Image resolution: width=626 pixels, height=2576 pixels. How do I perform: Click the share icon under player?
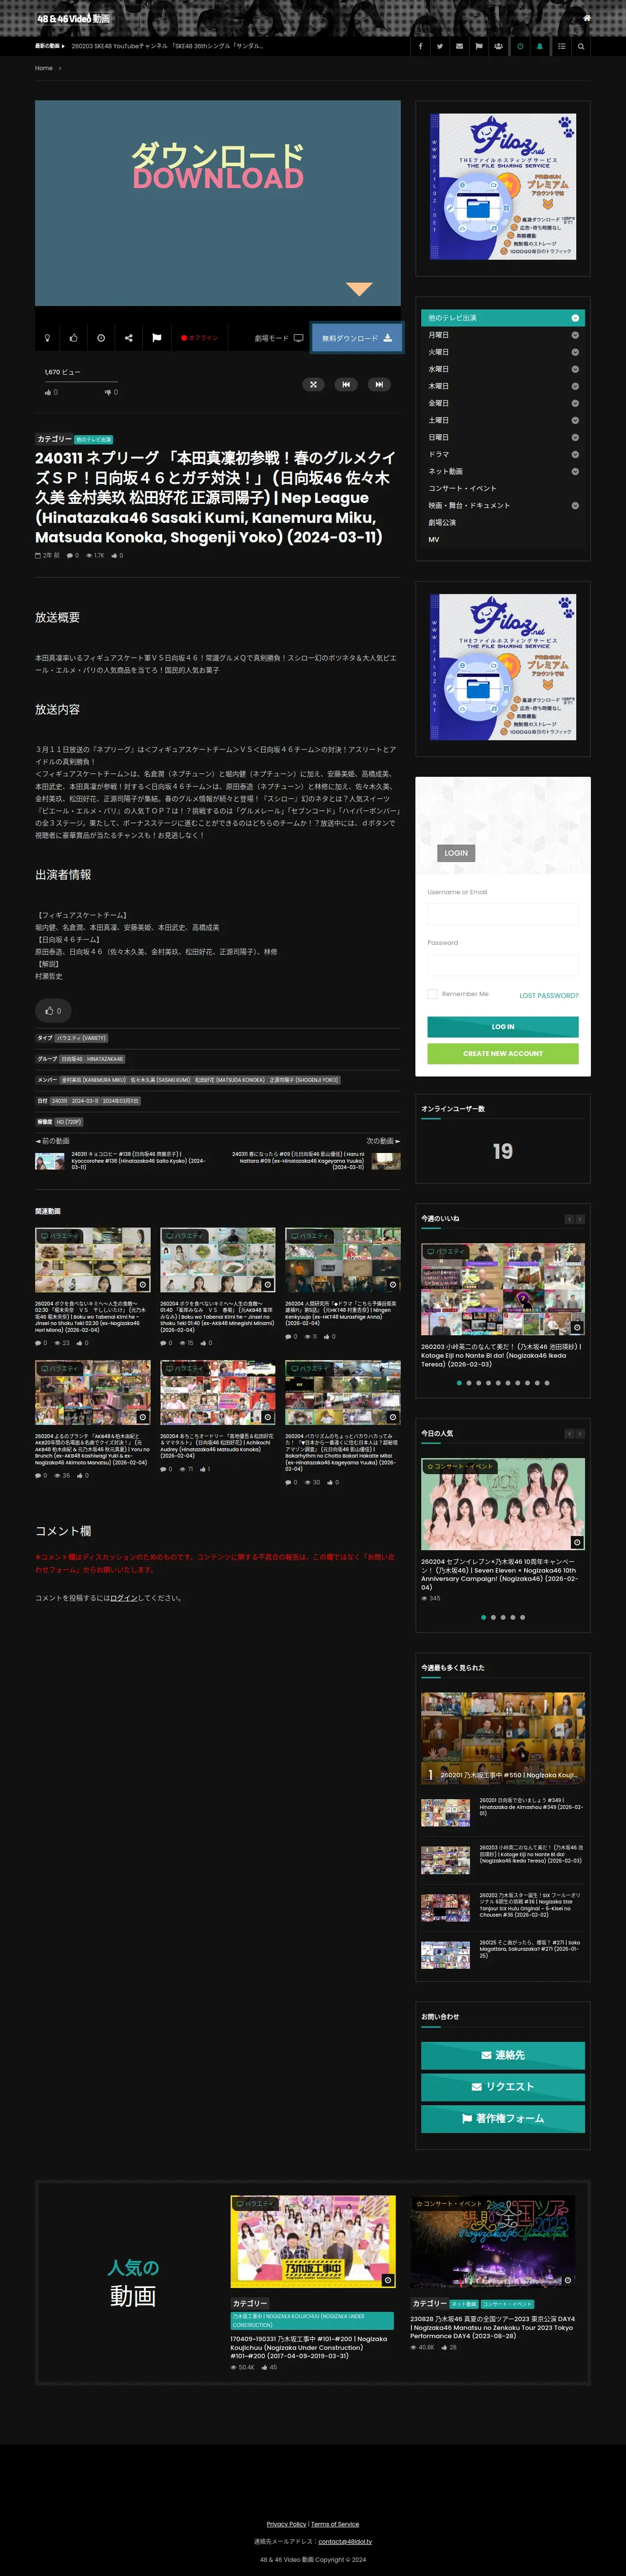click(x=129, y=338)
